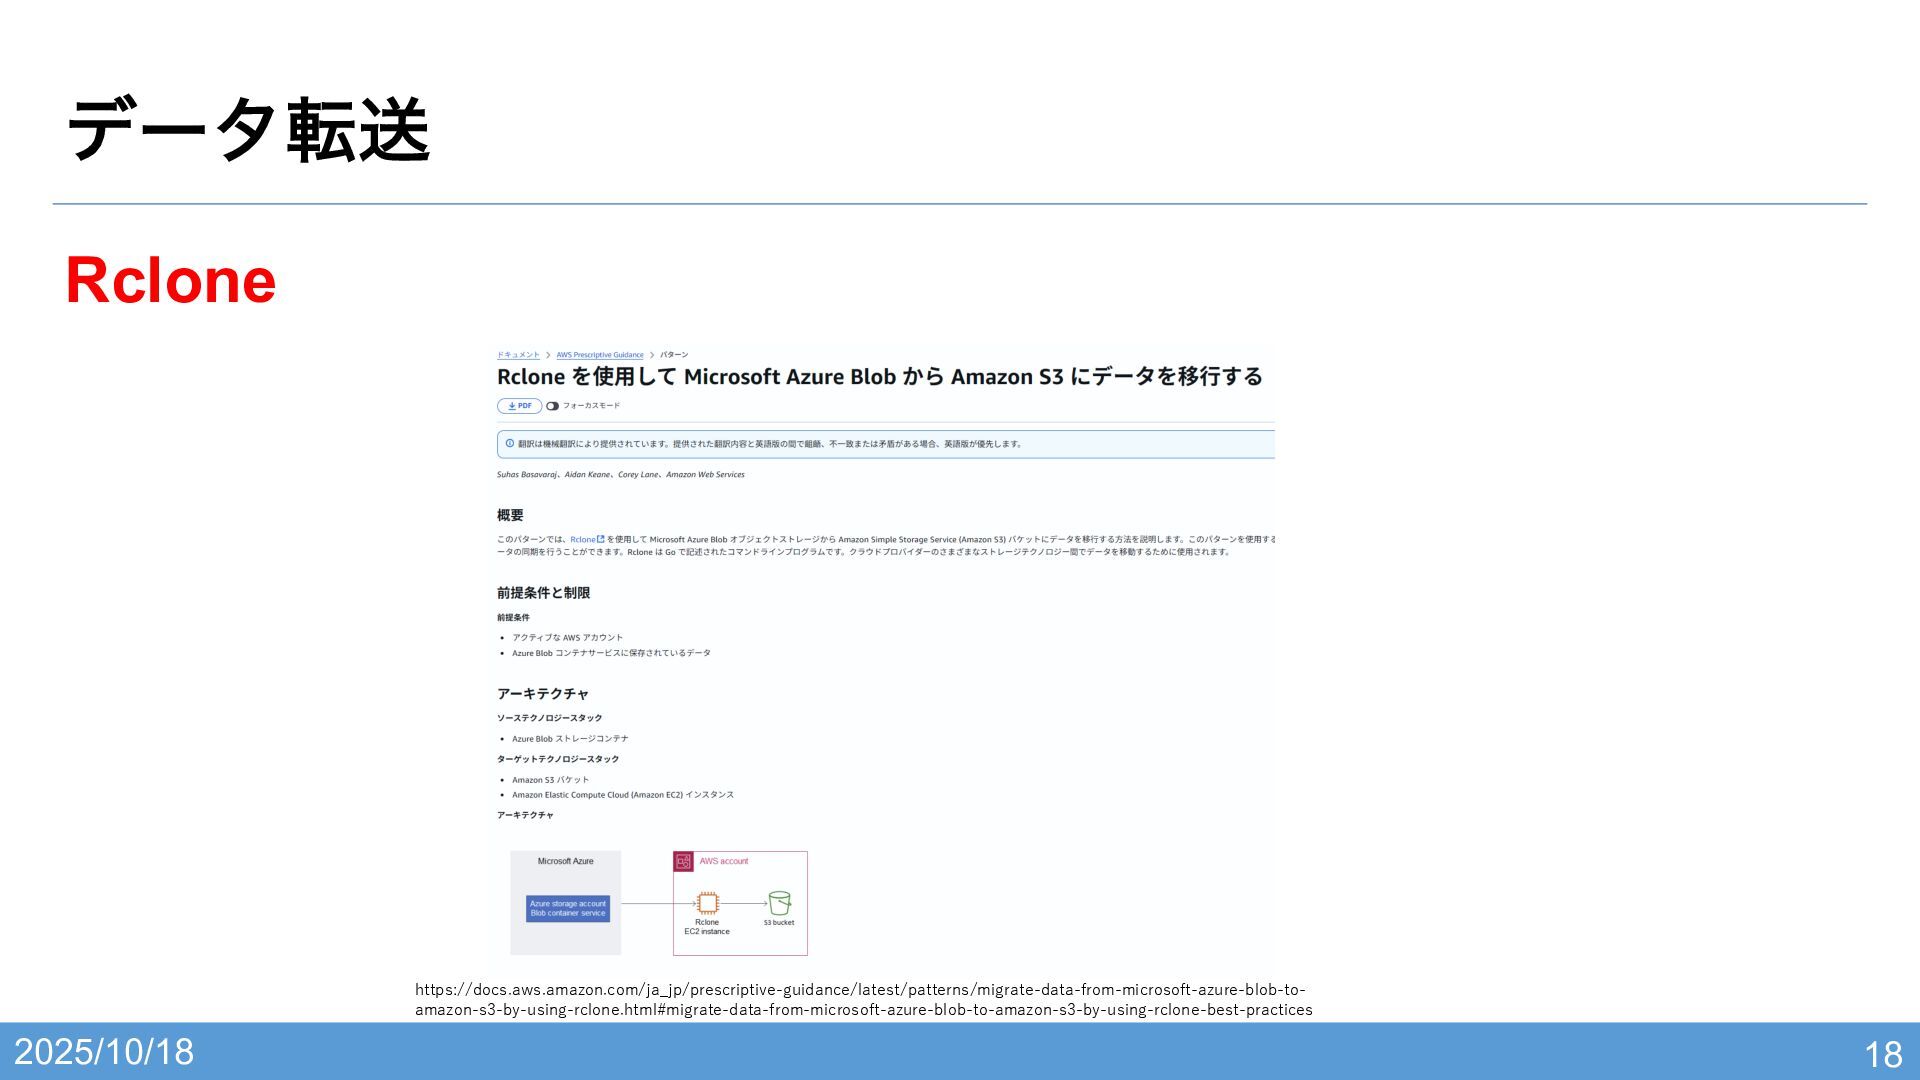Click the first breadcrumb chevron separator

click(x=548, y=355)
